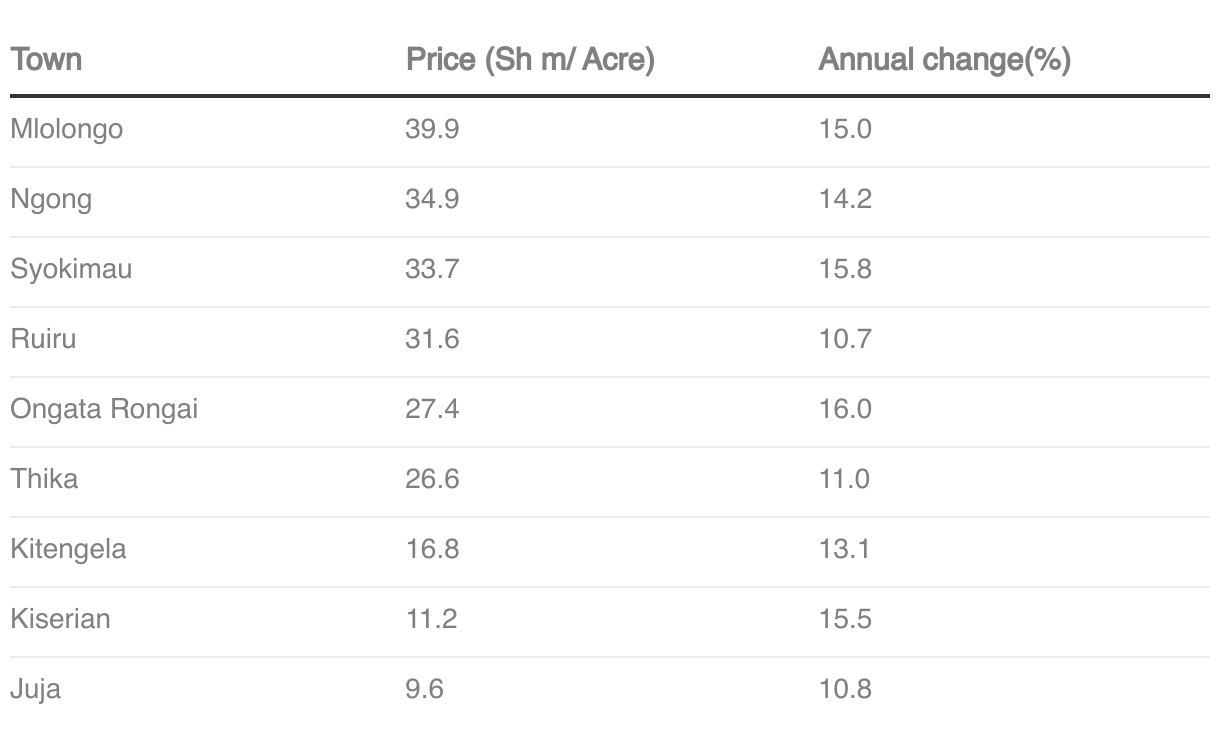This screenshot has height=736, width=1220.
Task: Click the Syokimau row label
Action: pyautogui.click(x=71, y=269)
